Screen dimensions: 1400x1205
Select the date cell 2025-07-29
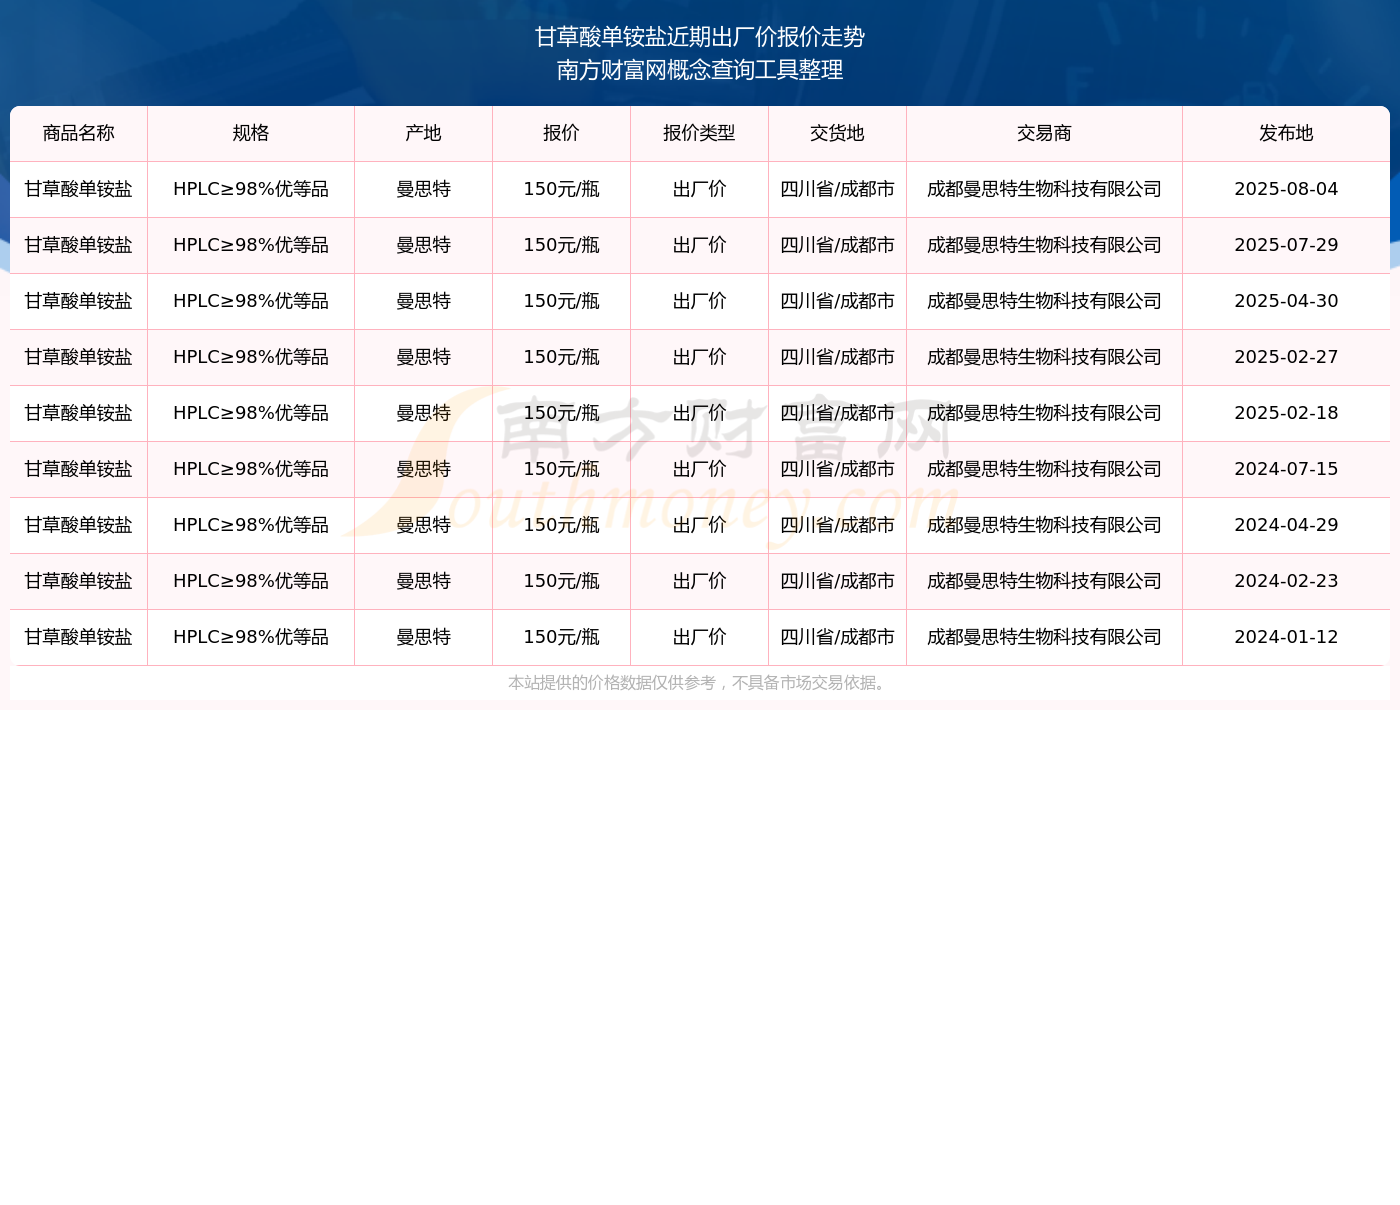click(1286, 245)
